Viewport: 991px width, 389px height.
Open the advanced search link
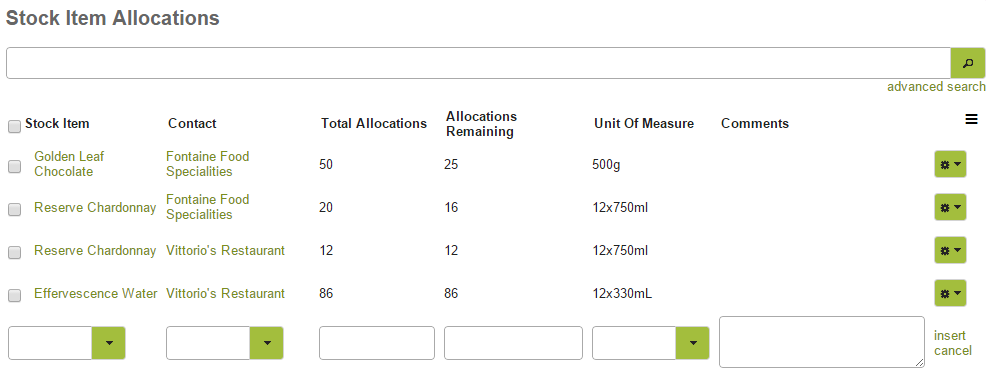point(936,87)
